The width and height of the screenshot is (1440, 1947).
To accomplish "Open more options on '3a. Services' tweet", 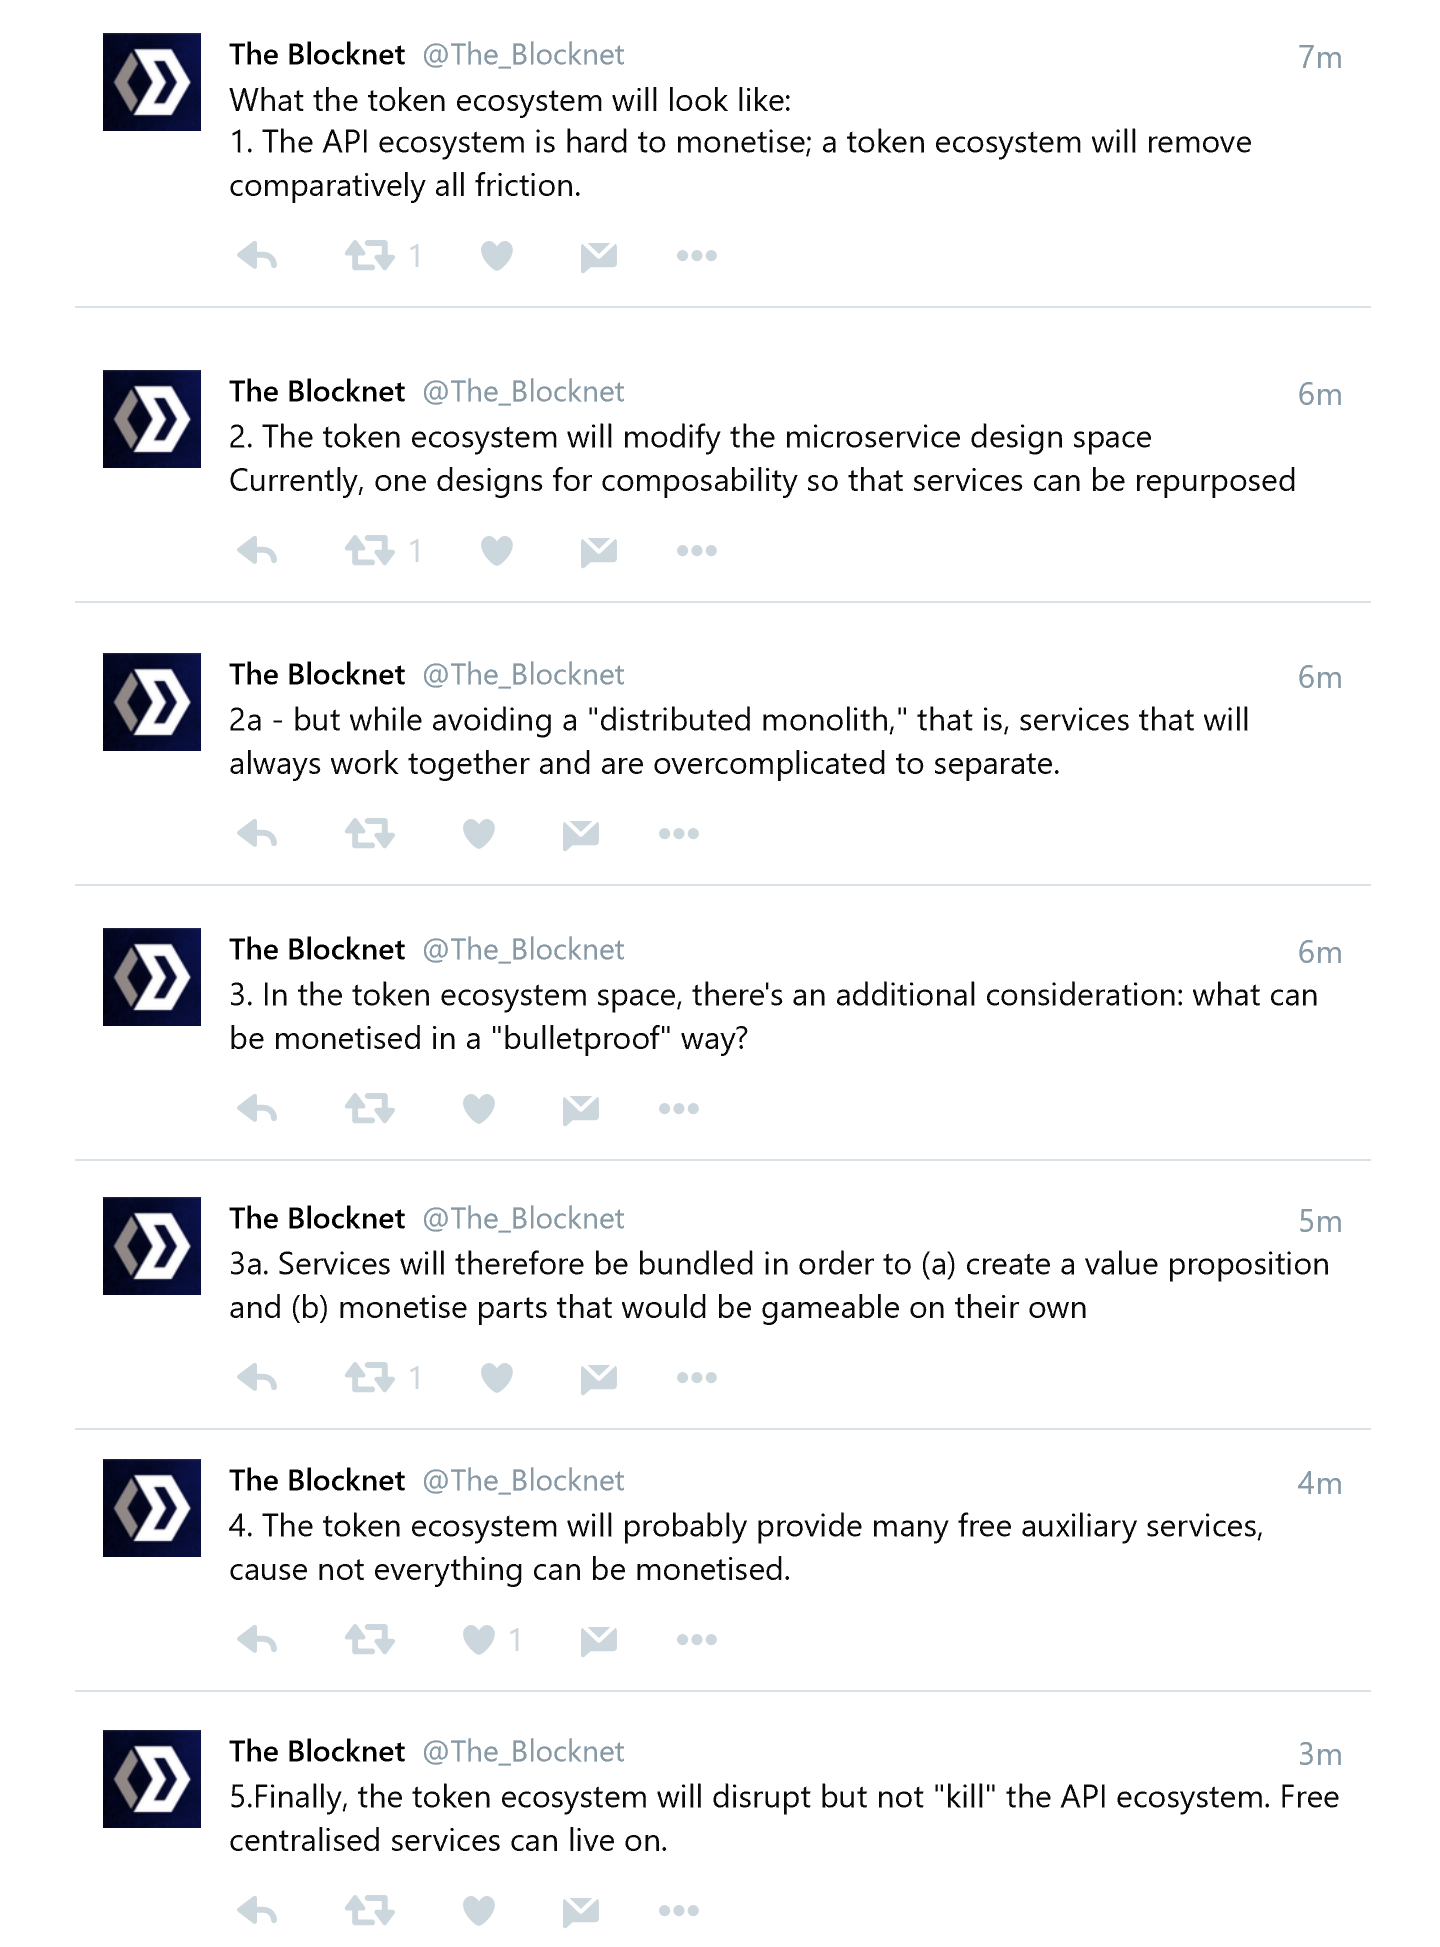I will tap(697, 1378).
